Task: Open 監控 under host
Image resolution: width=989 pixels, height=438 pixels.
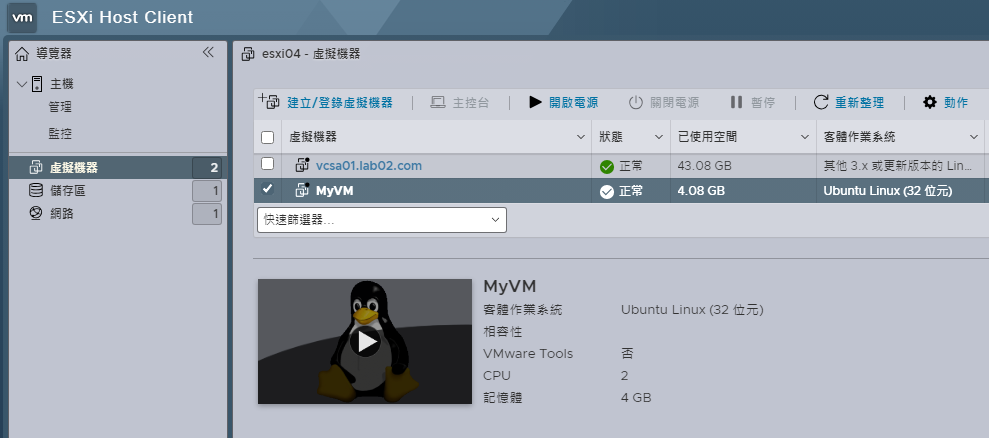Action: [60, 134]
